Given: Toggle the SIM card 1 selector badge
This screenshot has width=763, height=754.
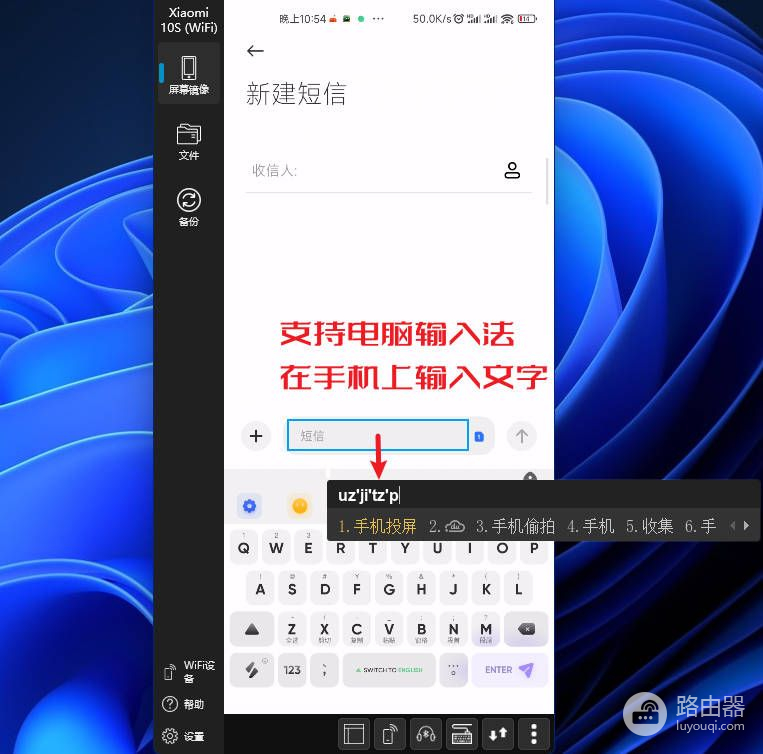Looking at the screenshot, I should coord(480,436).
